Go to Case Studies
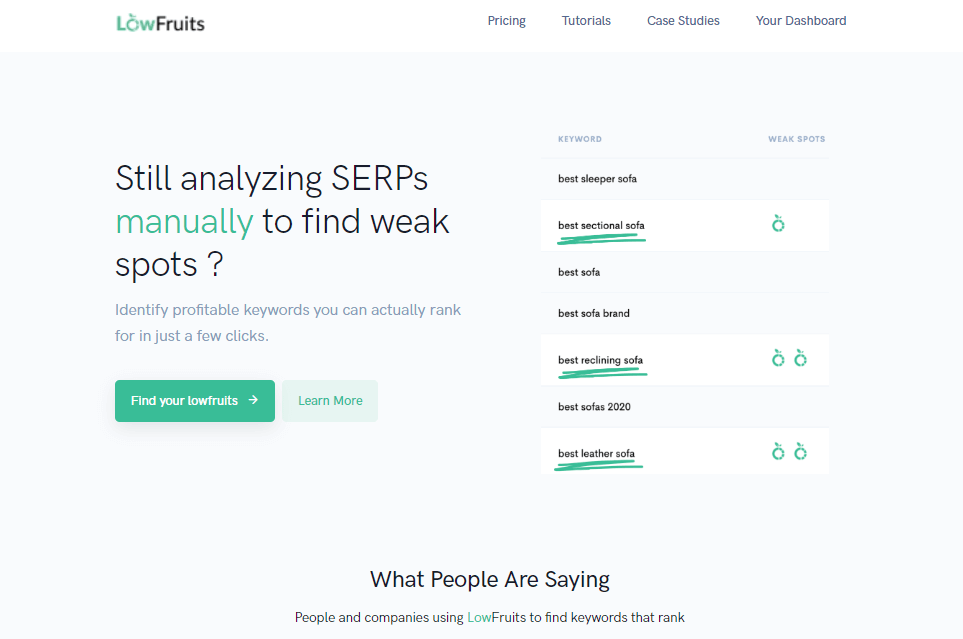Screen dimensions: 963x639 pos(683,21)
